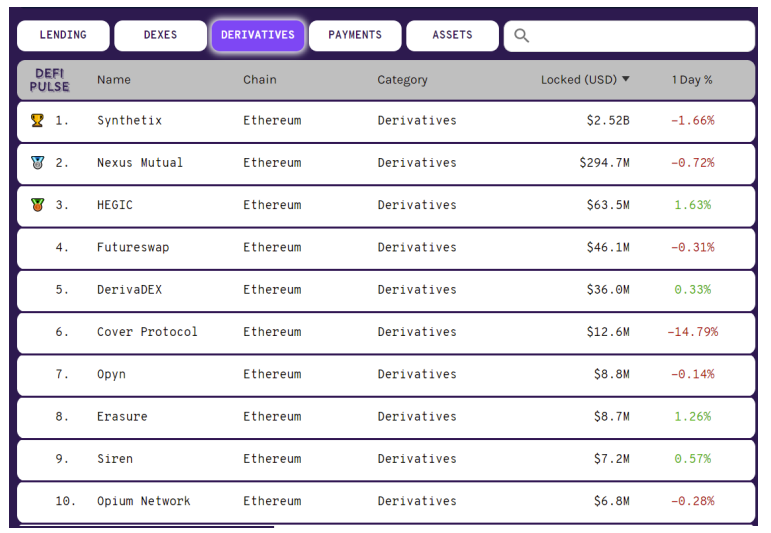
Task: Switch to the Lending tab
Action: 63,35
